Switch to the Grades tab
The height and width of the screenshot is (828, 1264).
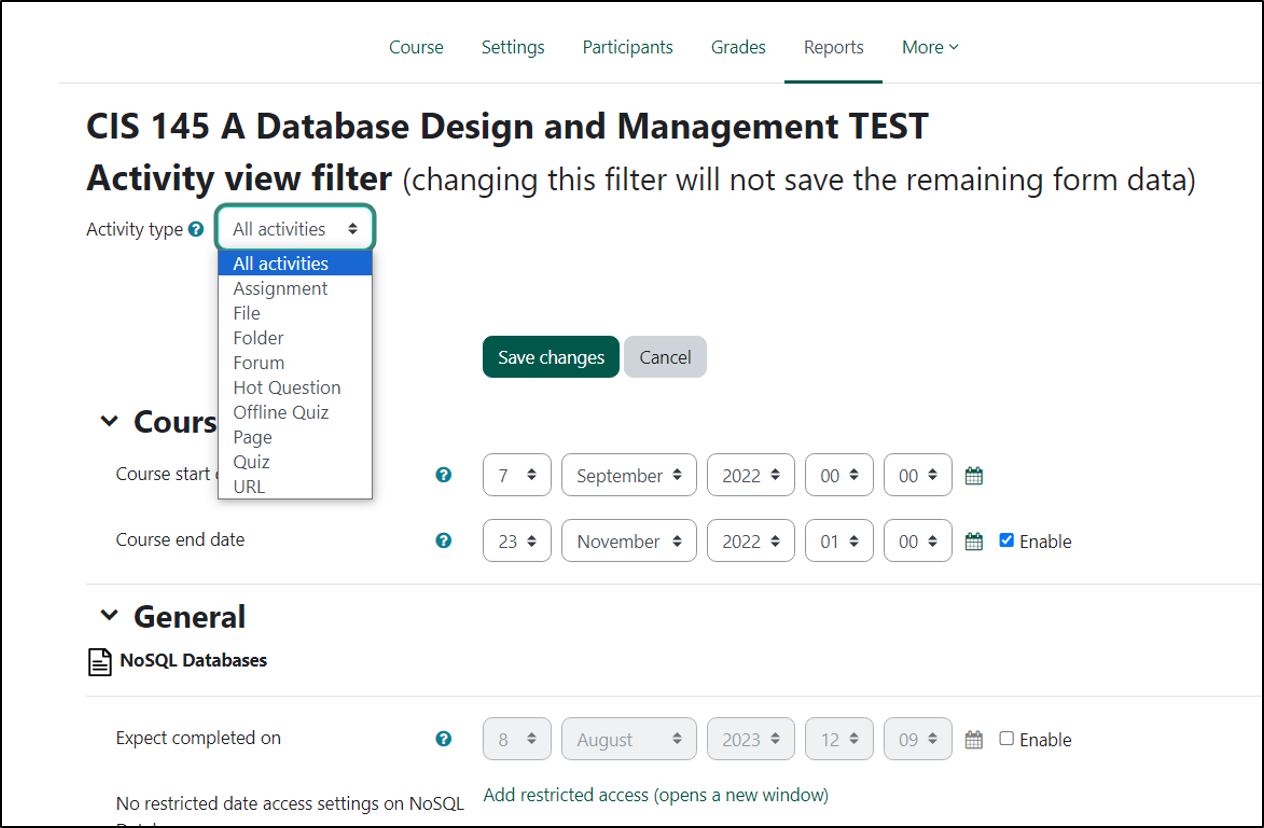[x=738, y=47]
